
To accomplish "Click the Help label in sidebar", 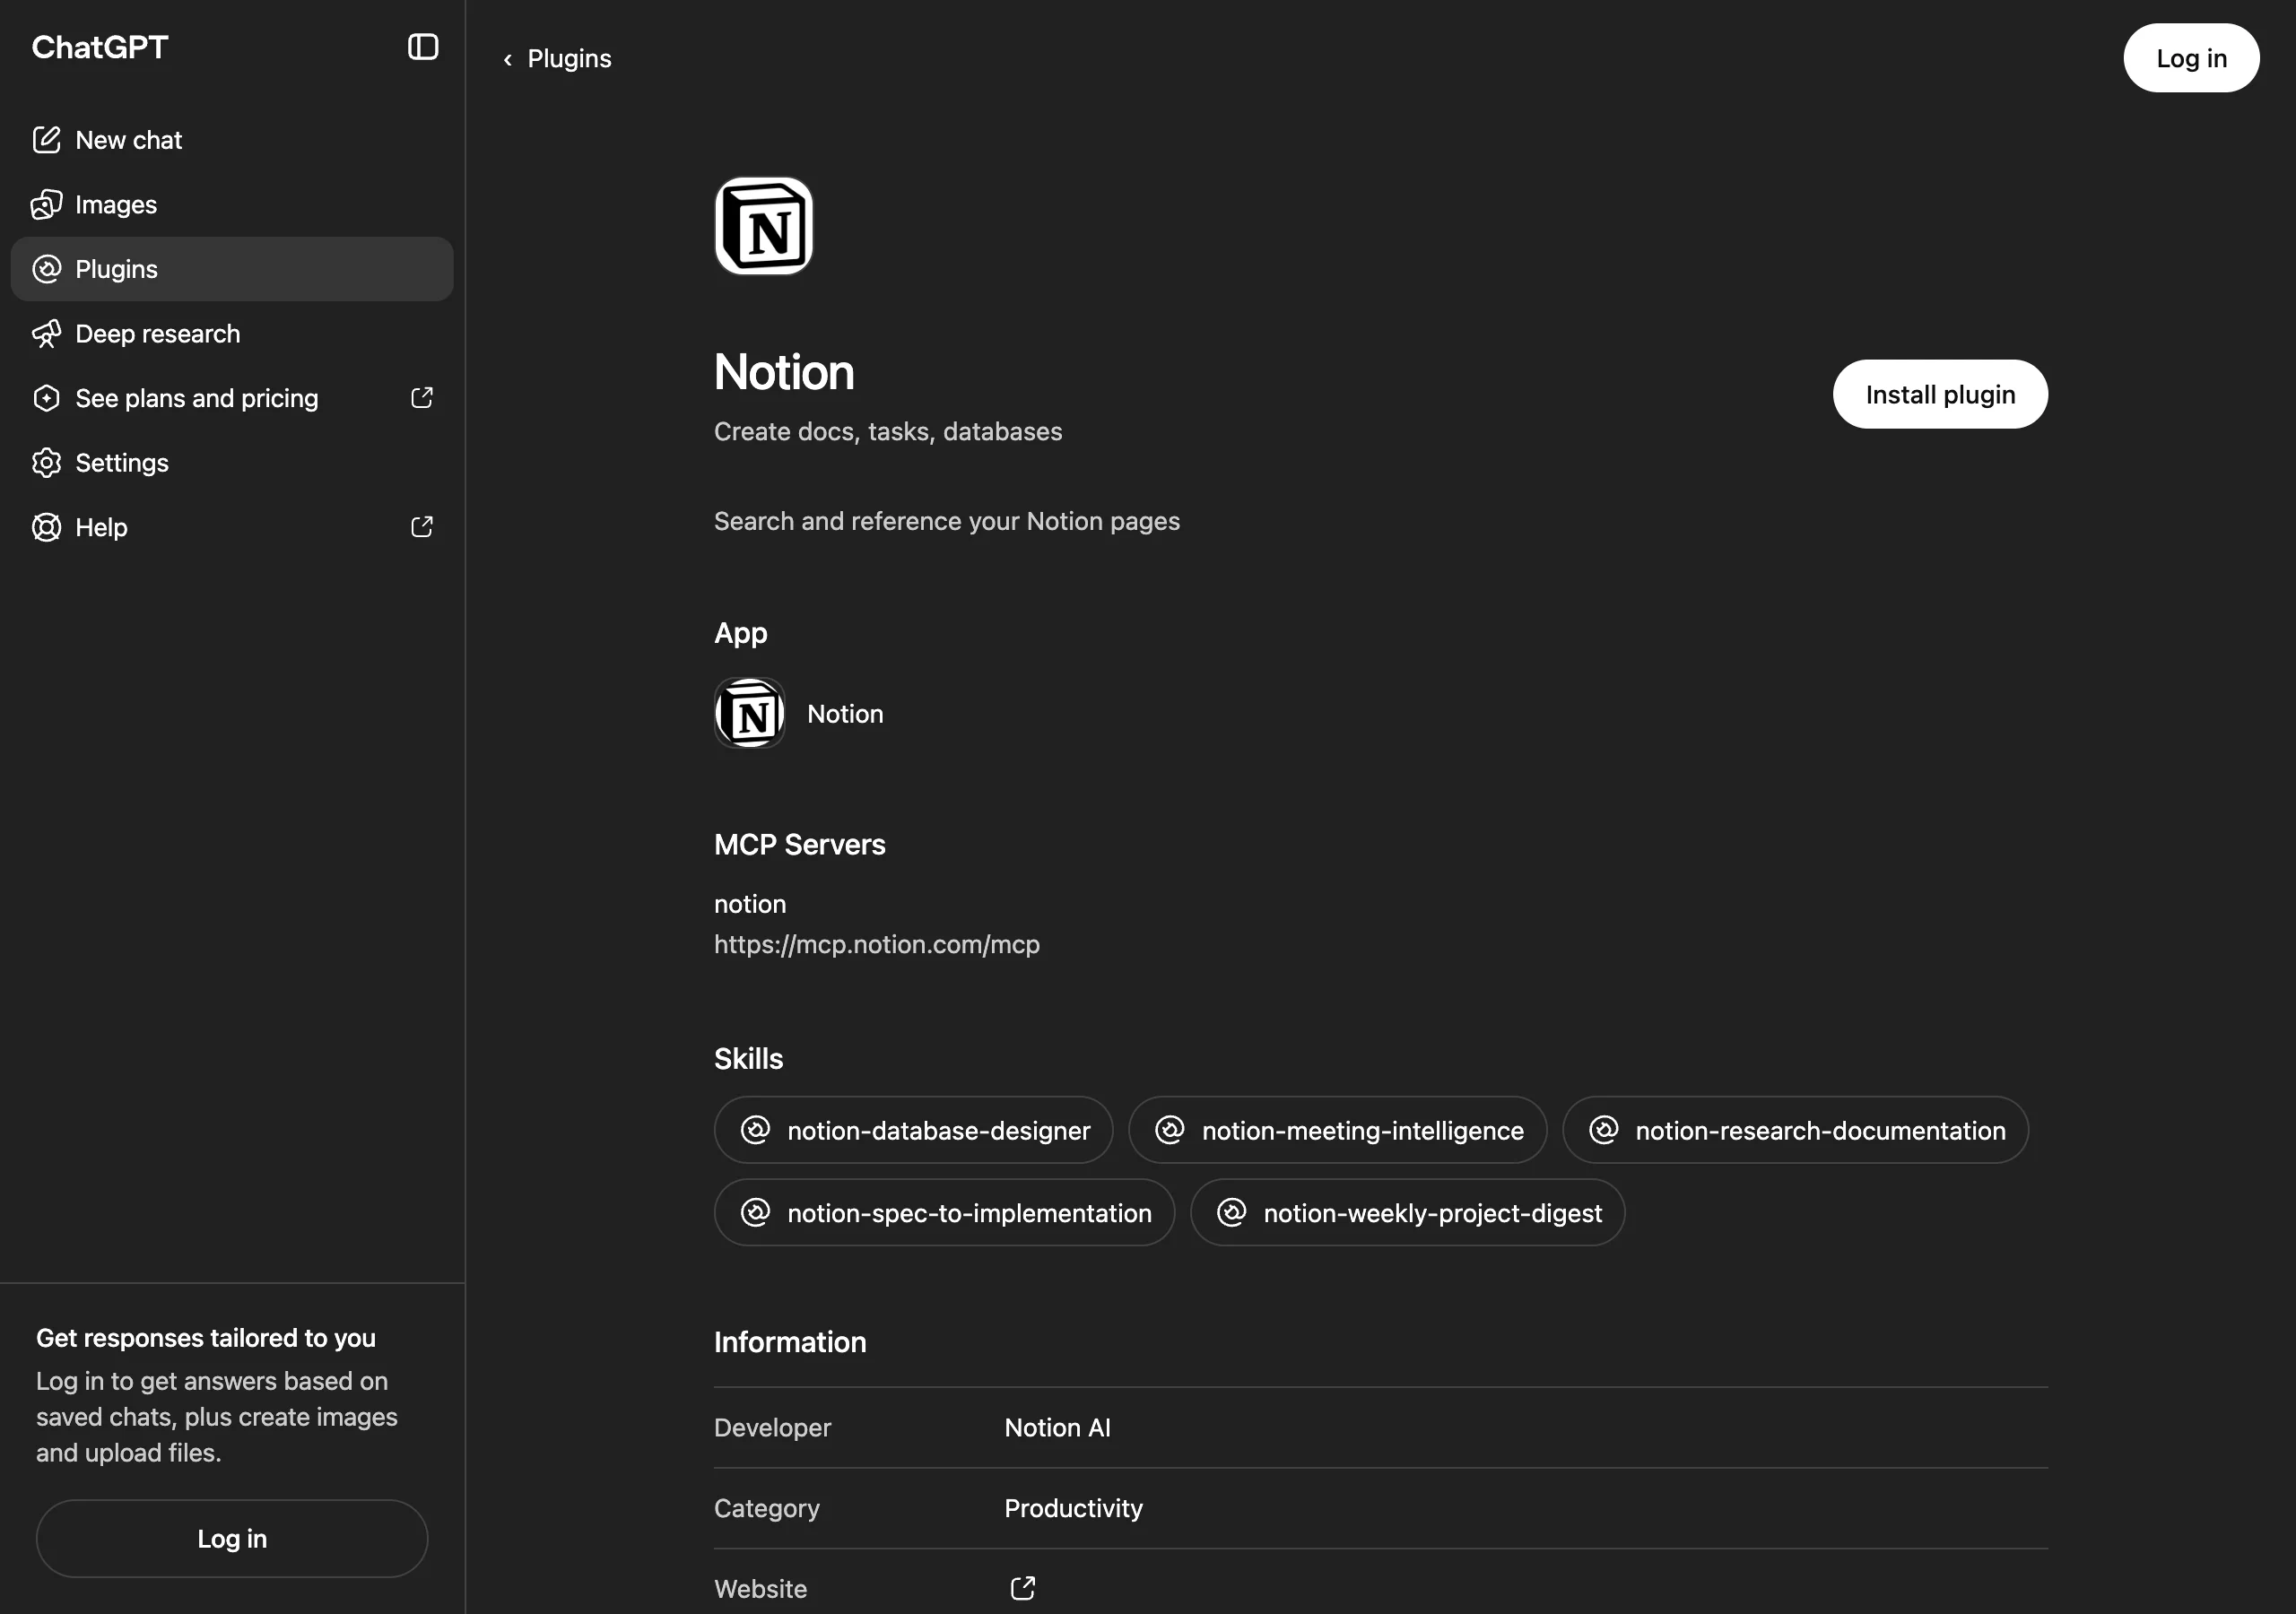I will coord(101,527).
